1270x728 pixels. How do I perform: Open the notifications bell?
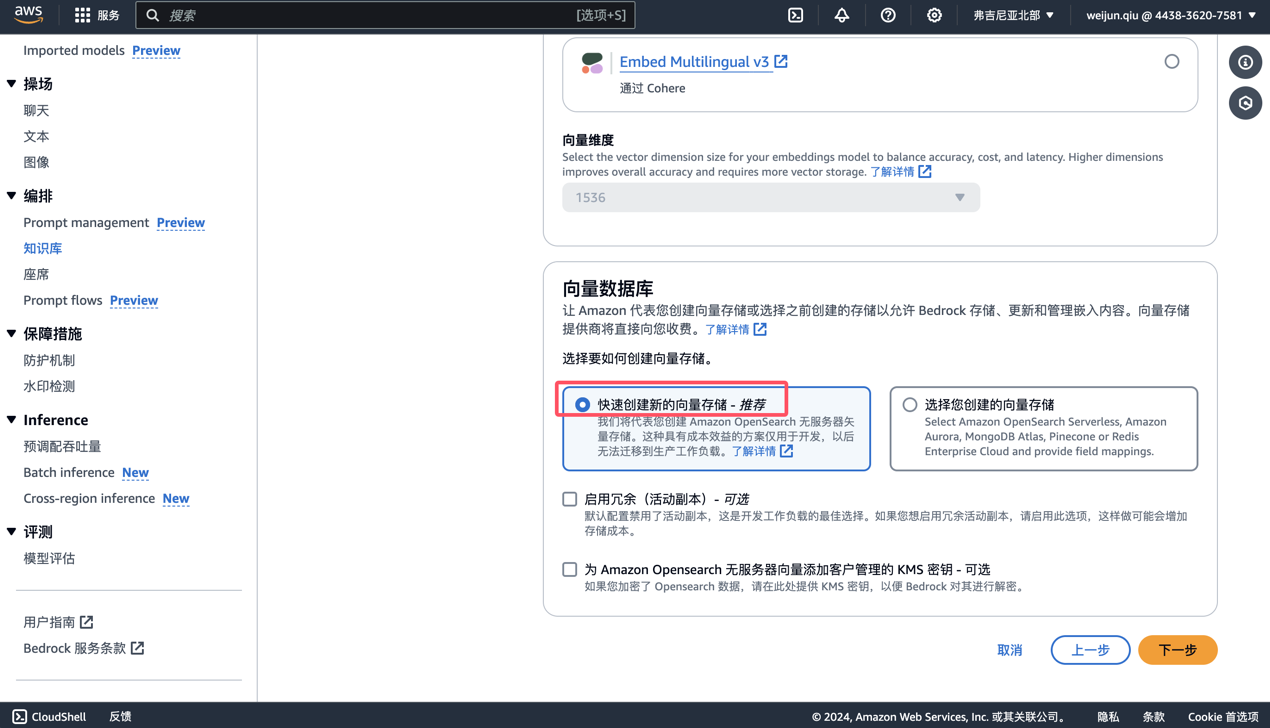point(842,15)
